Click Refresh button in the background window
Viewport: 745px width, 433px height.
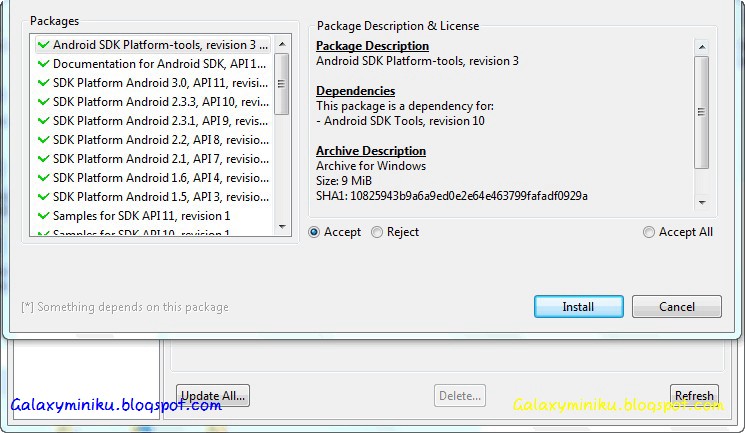point(694,396)
